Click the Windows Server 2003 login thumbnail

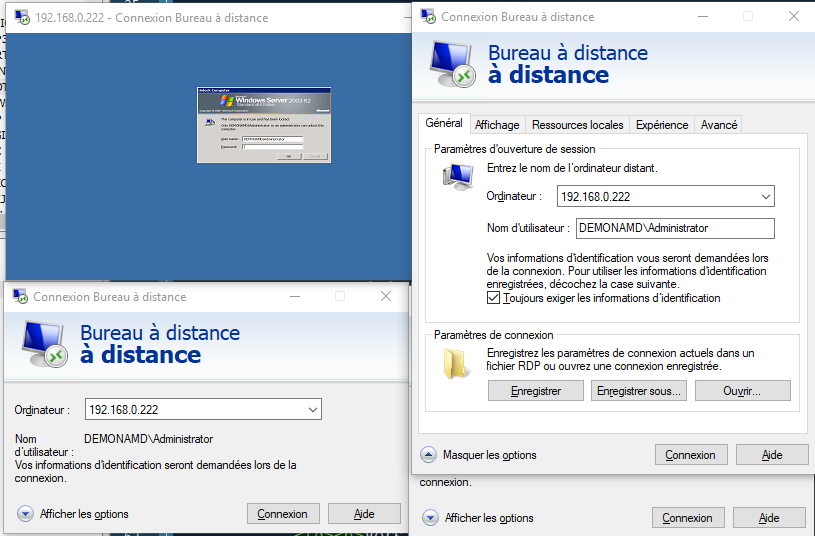coord(264,125)
